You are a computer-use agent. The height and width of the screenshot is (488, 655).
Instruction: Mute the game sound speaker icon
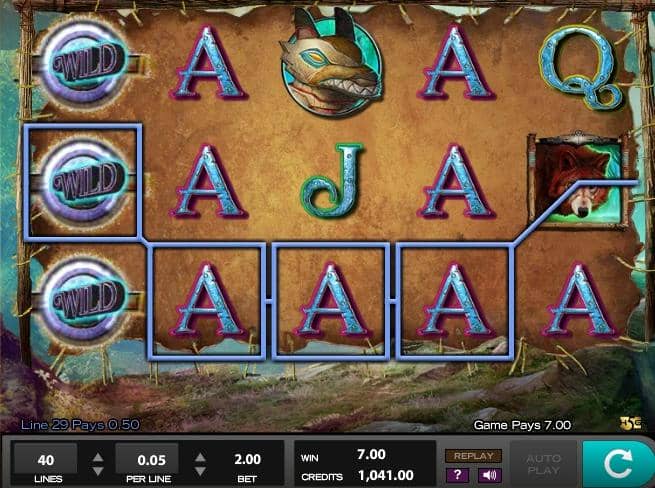[489, 475]
